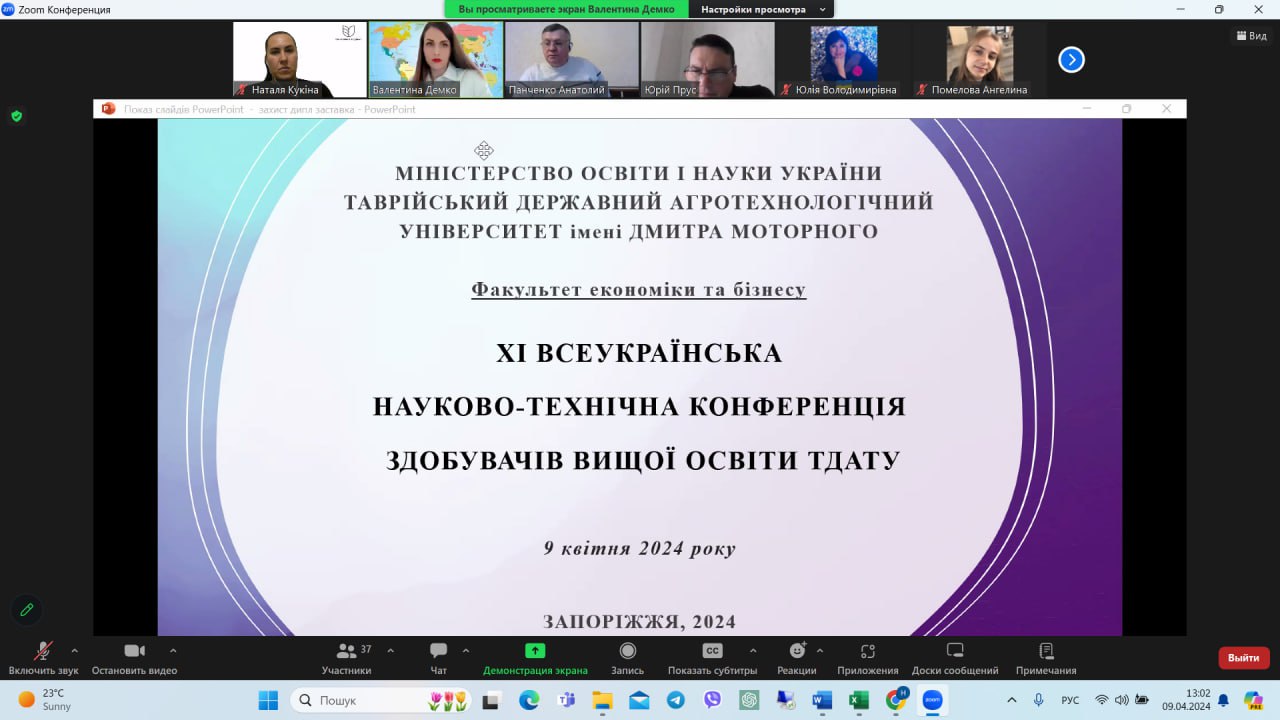Open the Mail app from the taskbar

coord(639,700)
